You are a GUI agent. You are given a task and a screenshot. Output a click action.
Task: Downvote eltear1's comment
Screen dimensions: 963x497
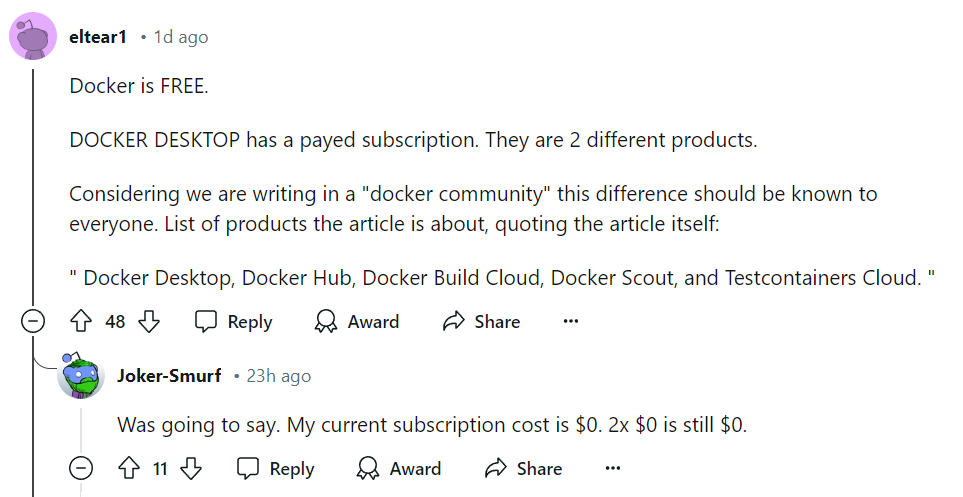(x=149, y=321)
